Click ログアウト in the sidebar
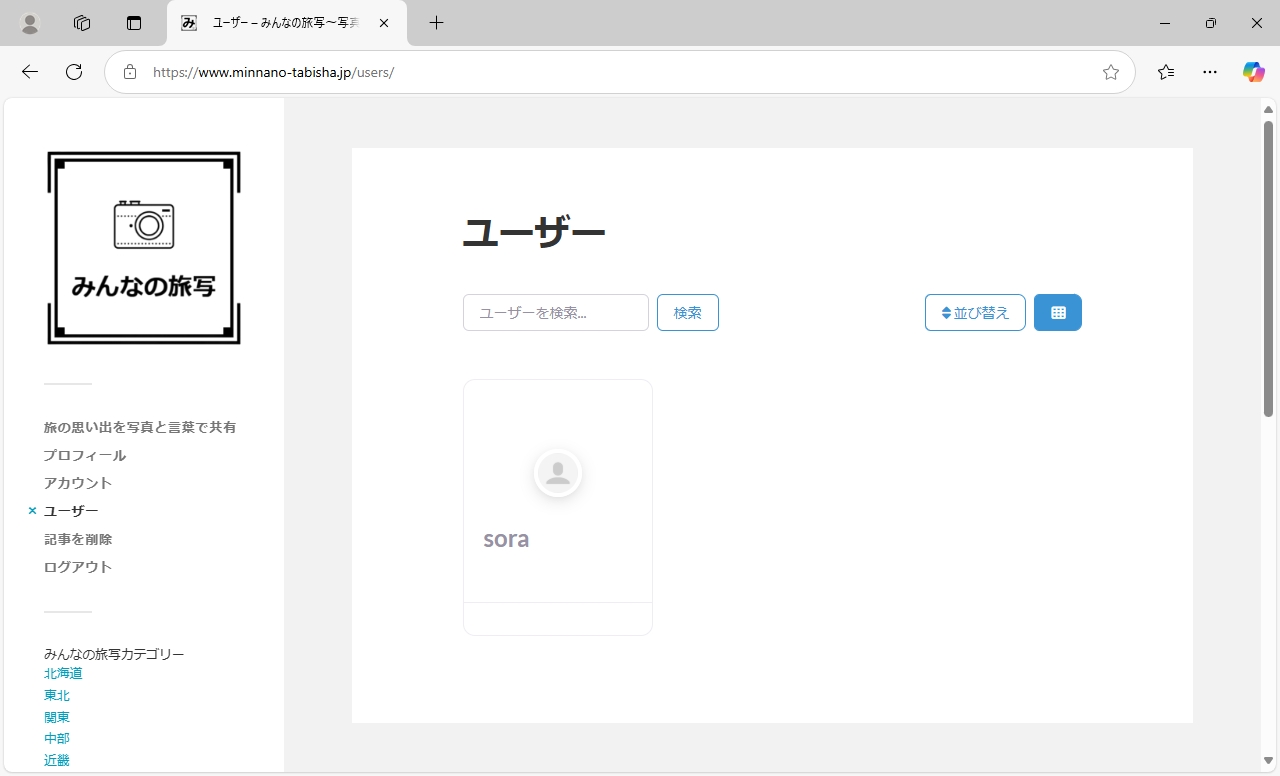The image size is (1280, 776). pos(78,567)
